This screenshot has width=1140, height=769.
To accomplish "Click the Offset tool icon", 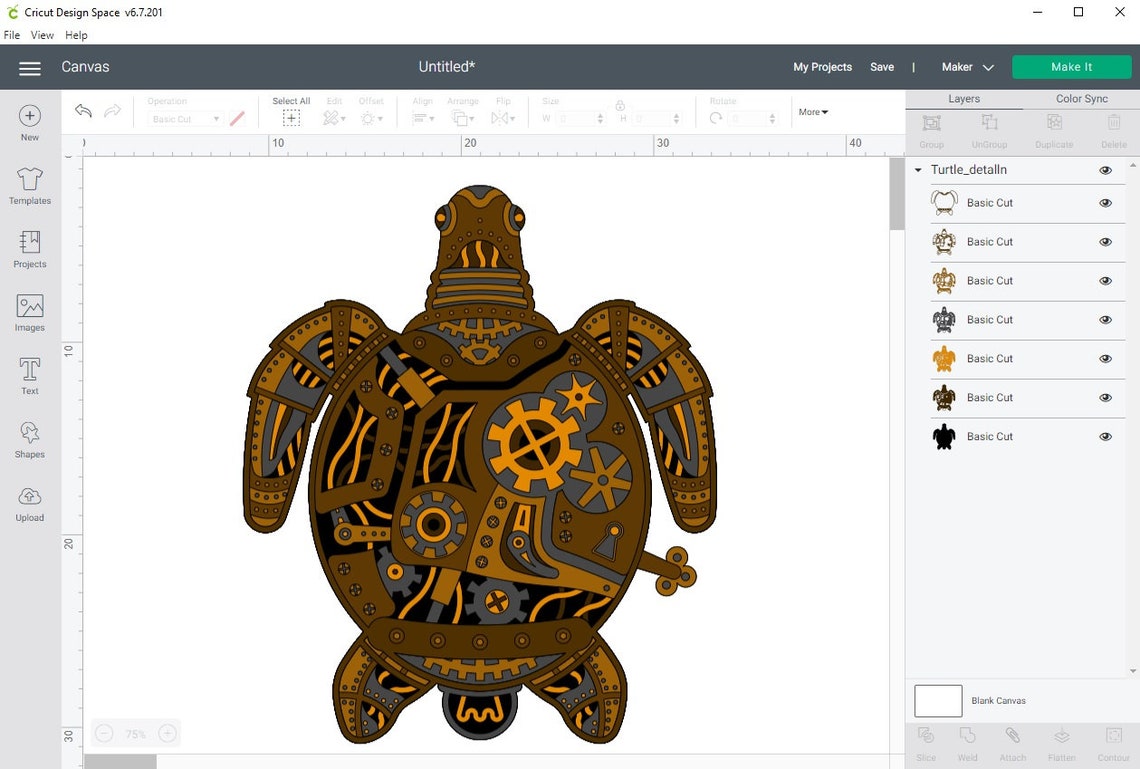I will (371, 118).
